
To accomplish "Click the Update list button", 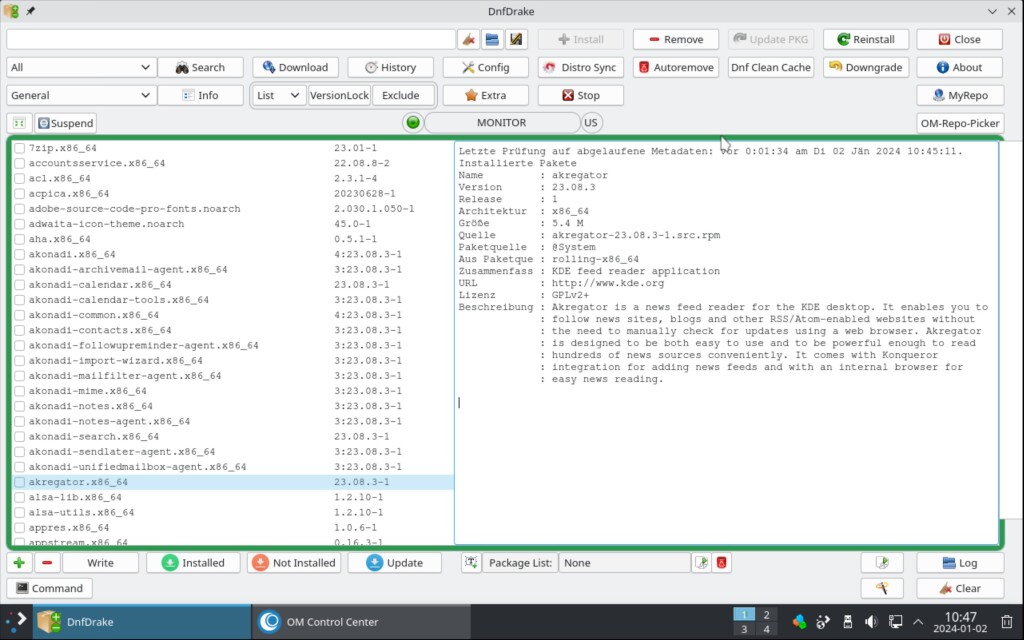I will click(x=396, y=563).
